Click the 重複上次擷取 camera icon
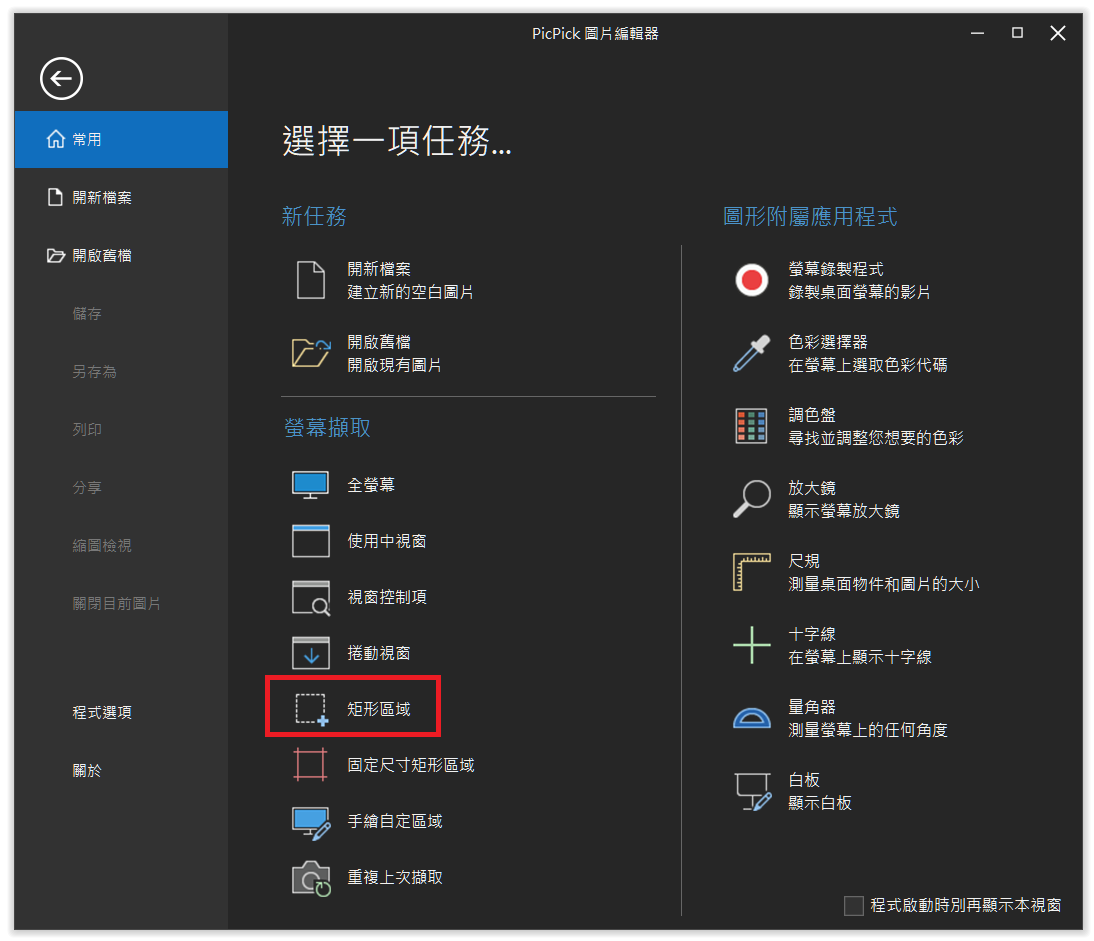This screenshot has height=941, width=1094. click(311, 878)
